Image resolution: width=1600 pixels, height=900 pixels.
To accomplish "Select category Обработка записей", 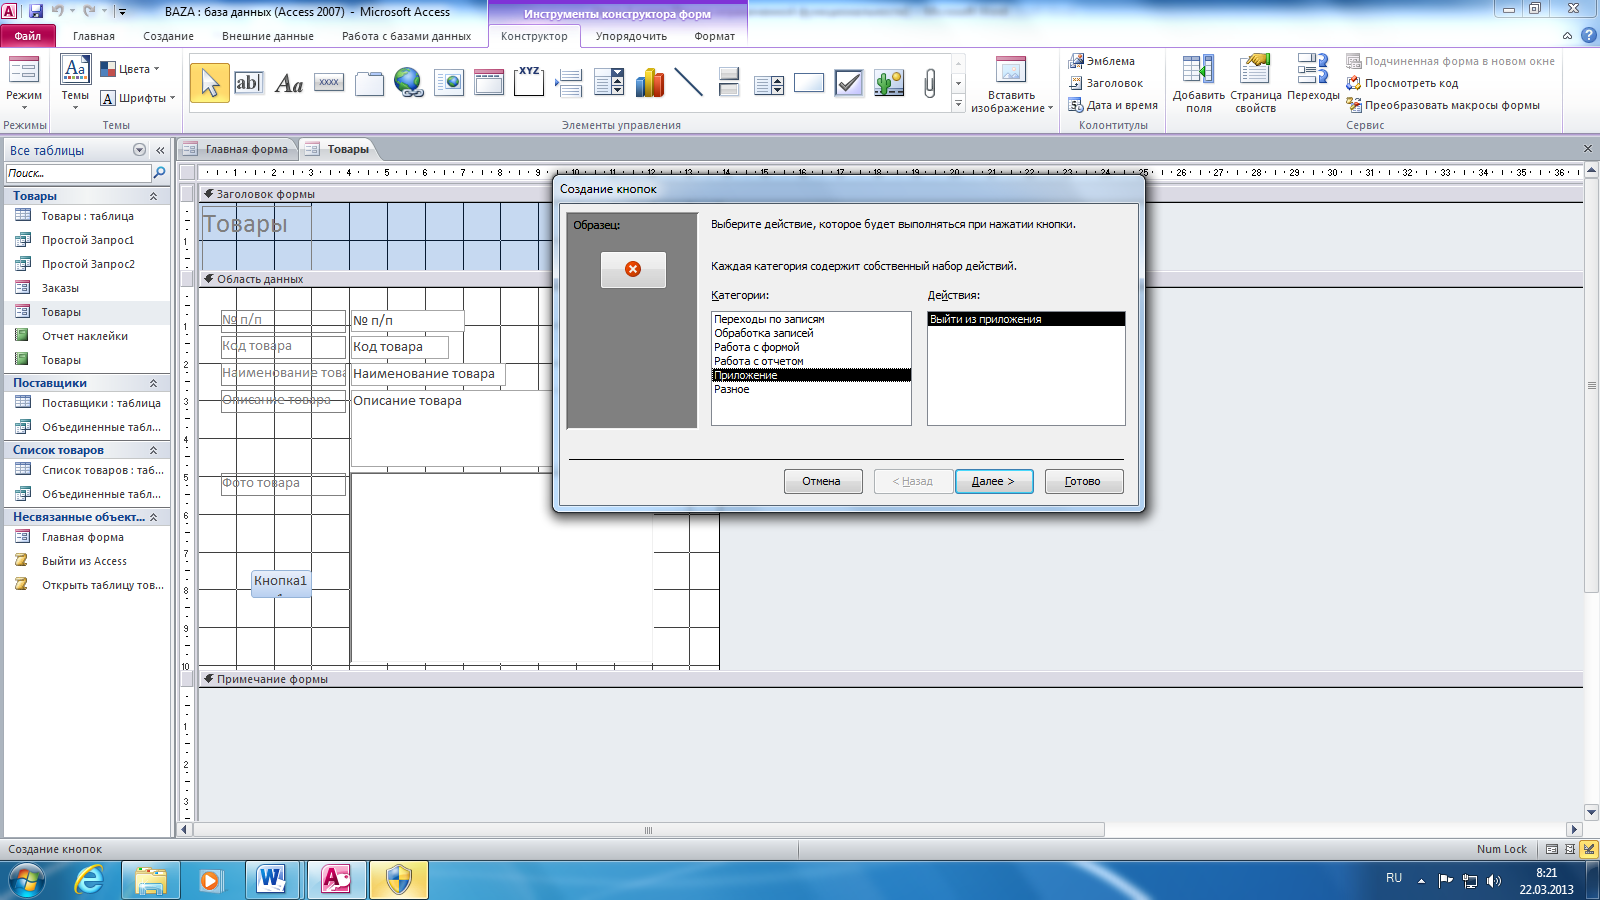I will pos(811,333).
